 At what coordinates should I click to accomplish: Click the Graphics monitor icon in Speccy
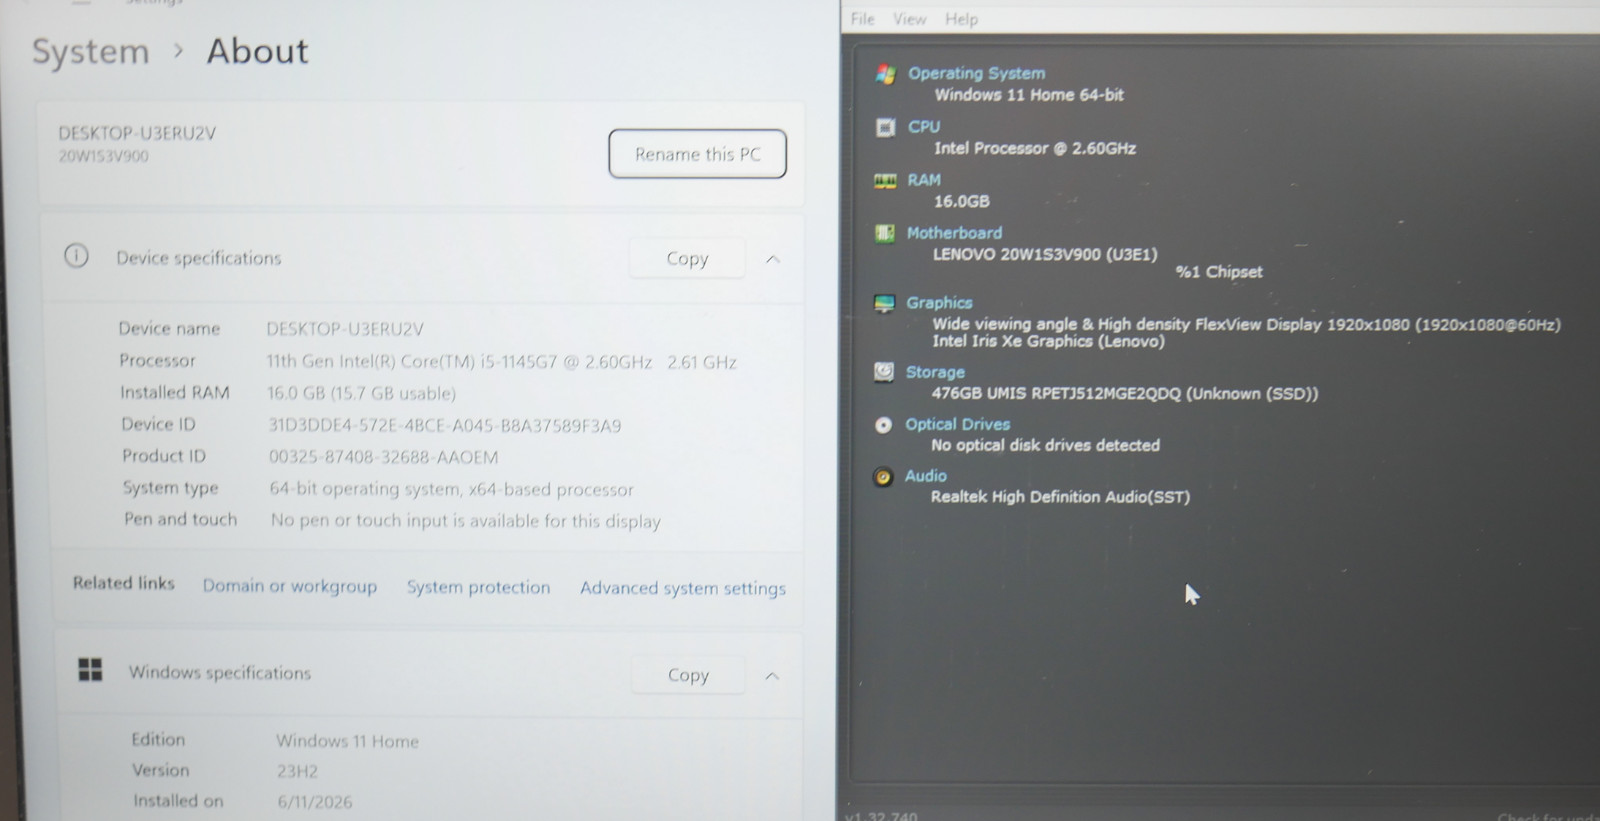[884, 304]
